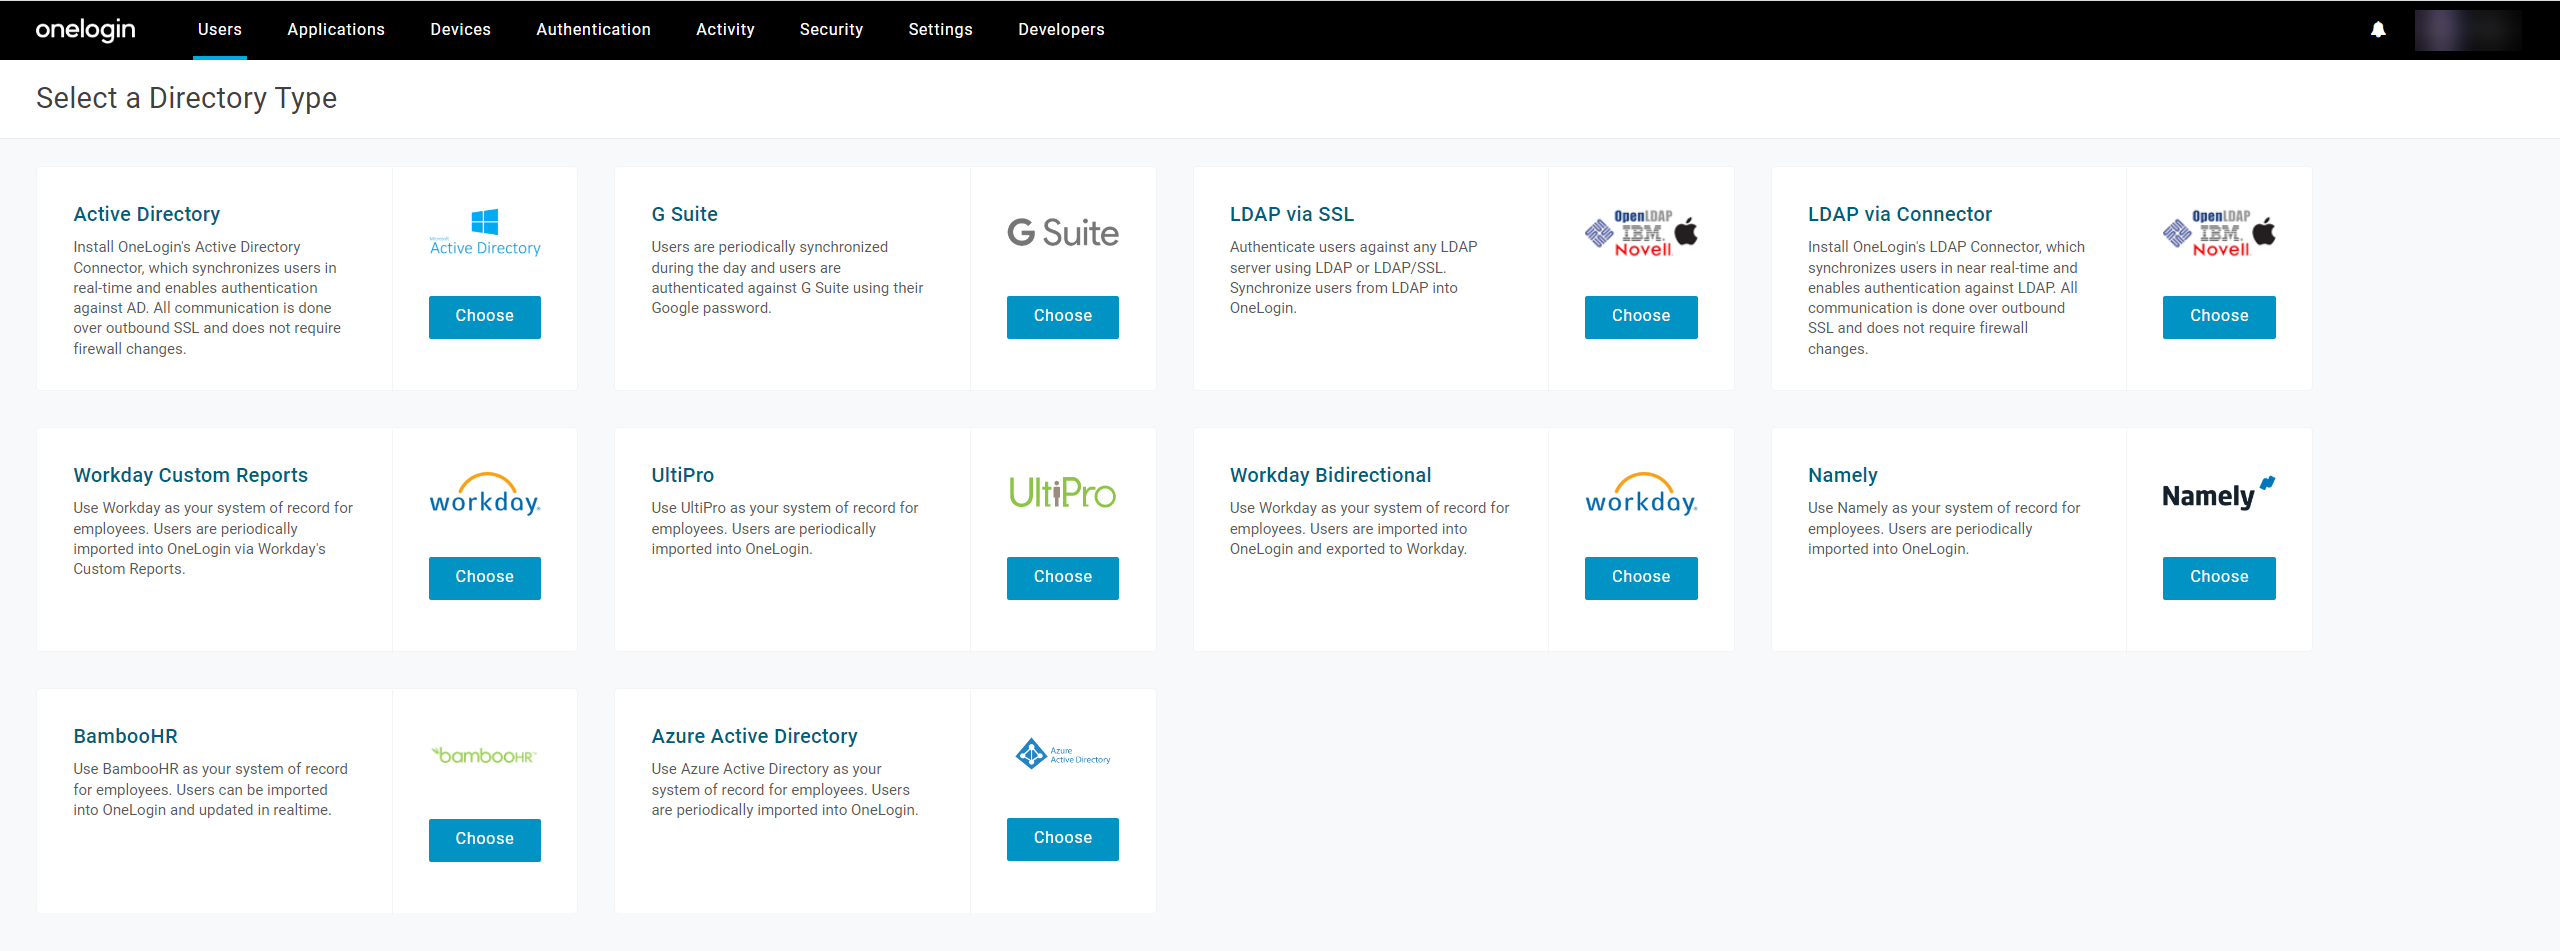Open the Users menu
The image size is (2560, 951).
[220, 30]
